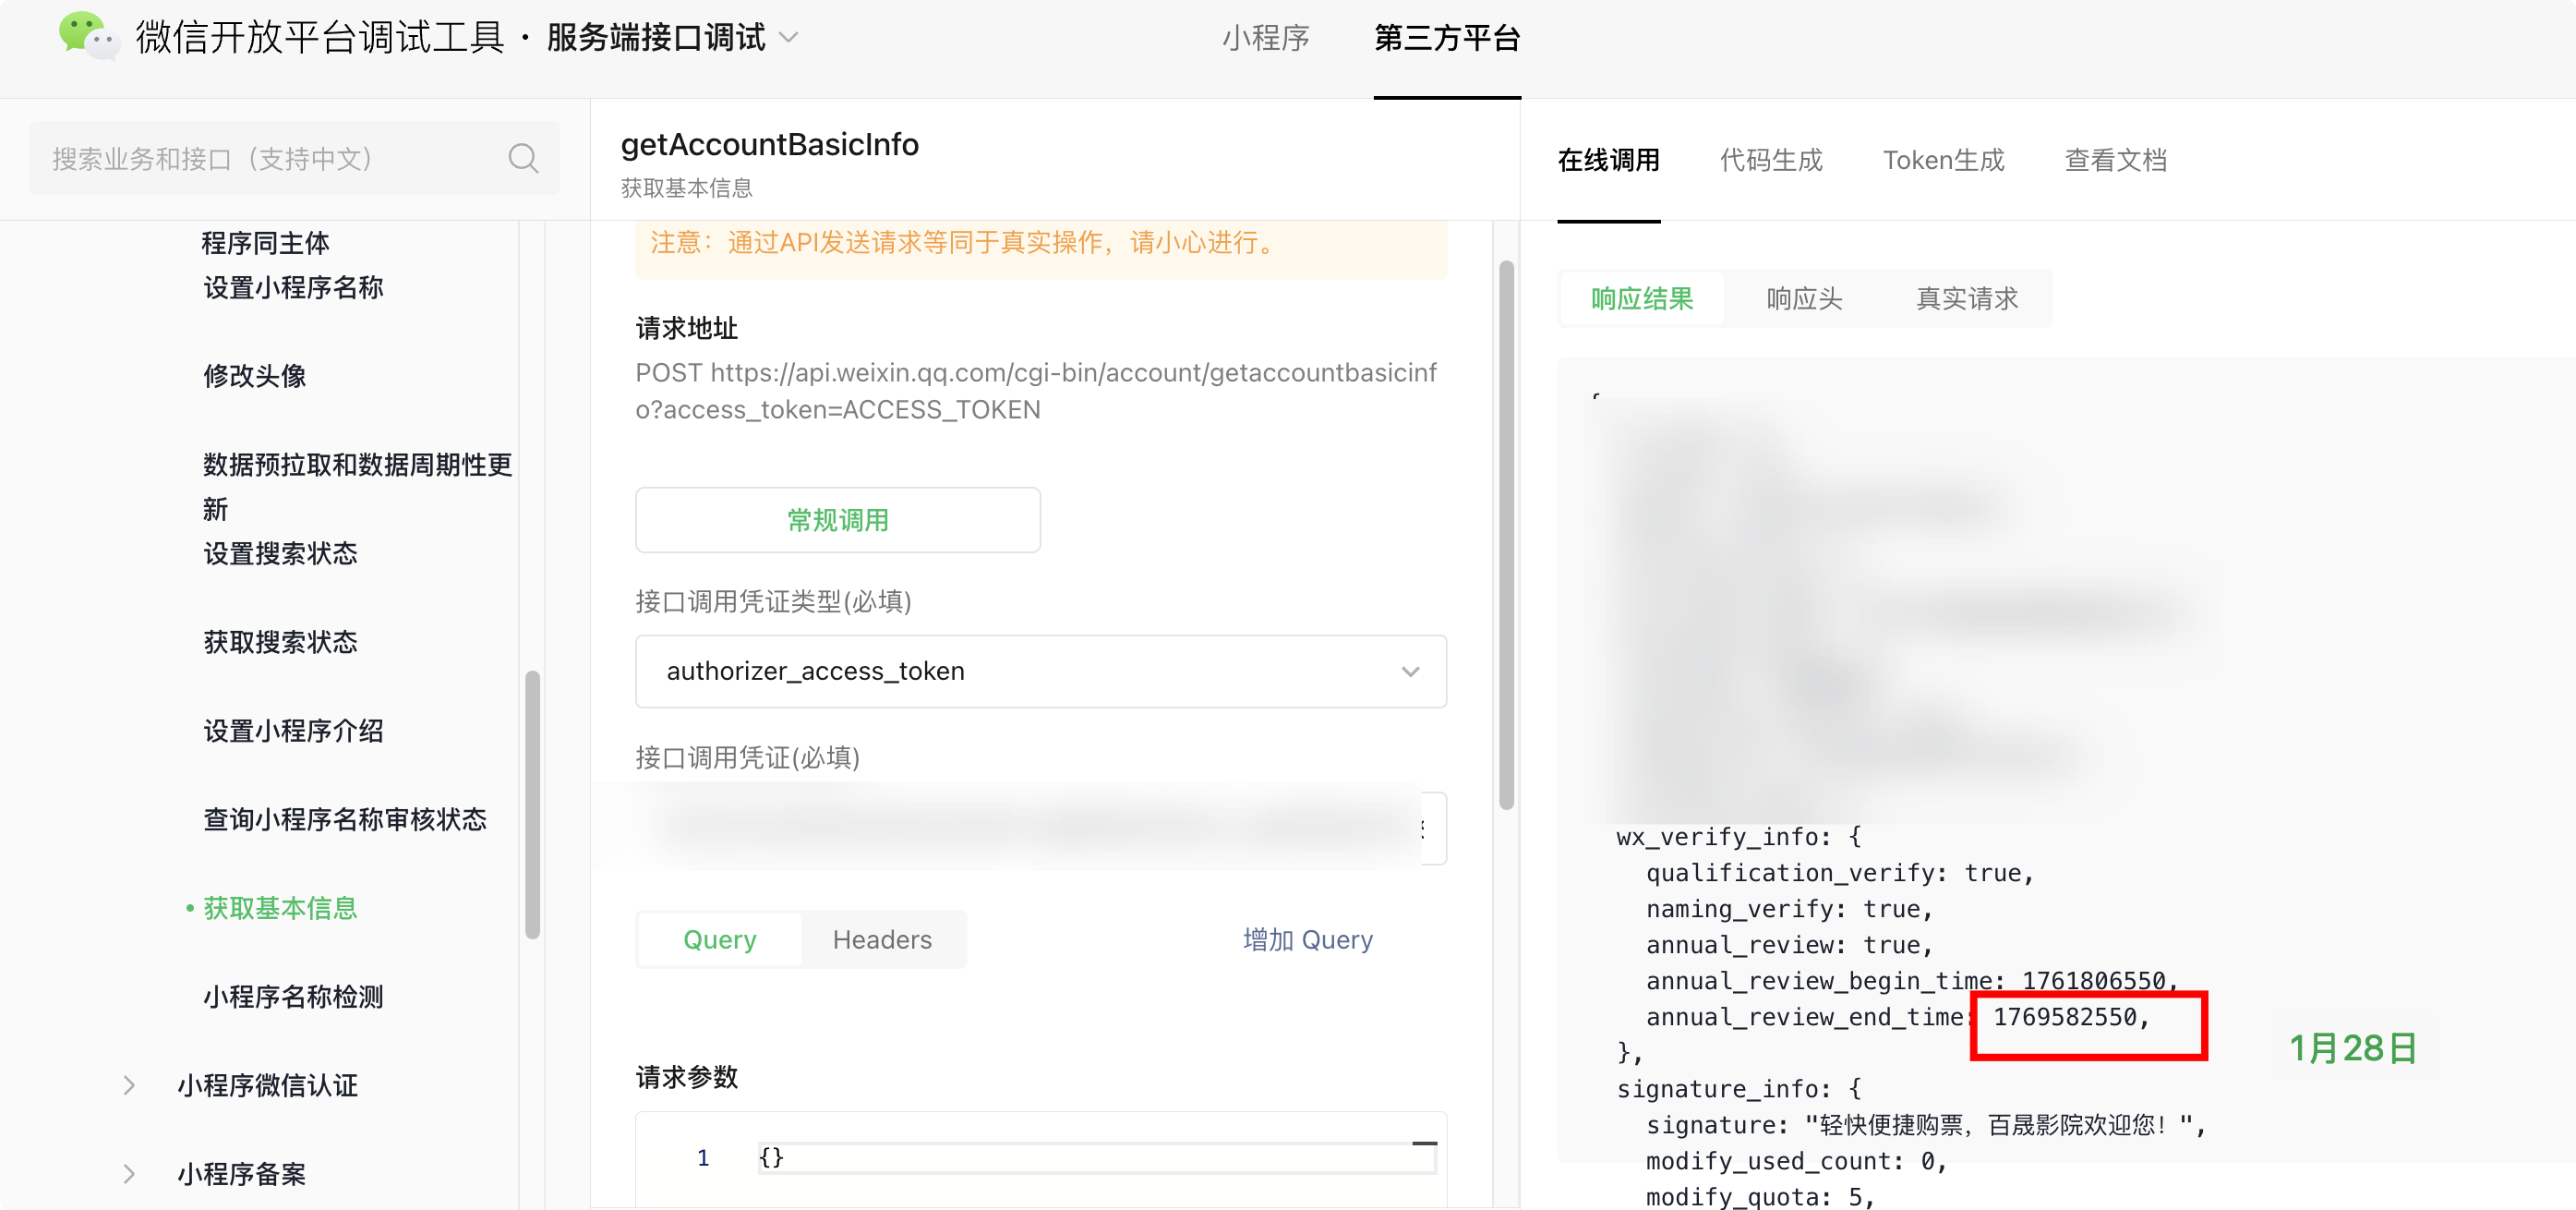Image resolution: width=2576 pixels, height=1210 pixels.
Task: Select 设置小程序名称 in the sidebar
Action: pos(293,287)
